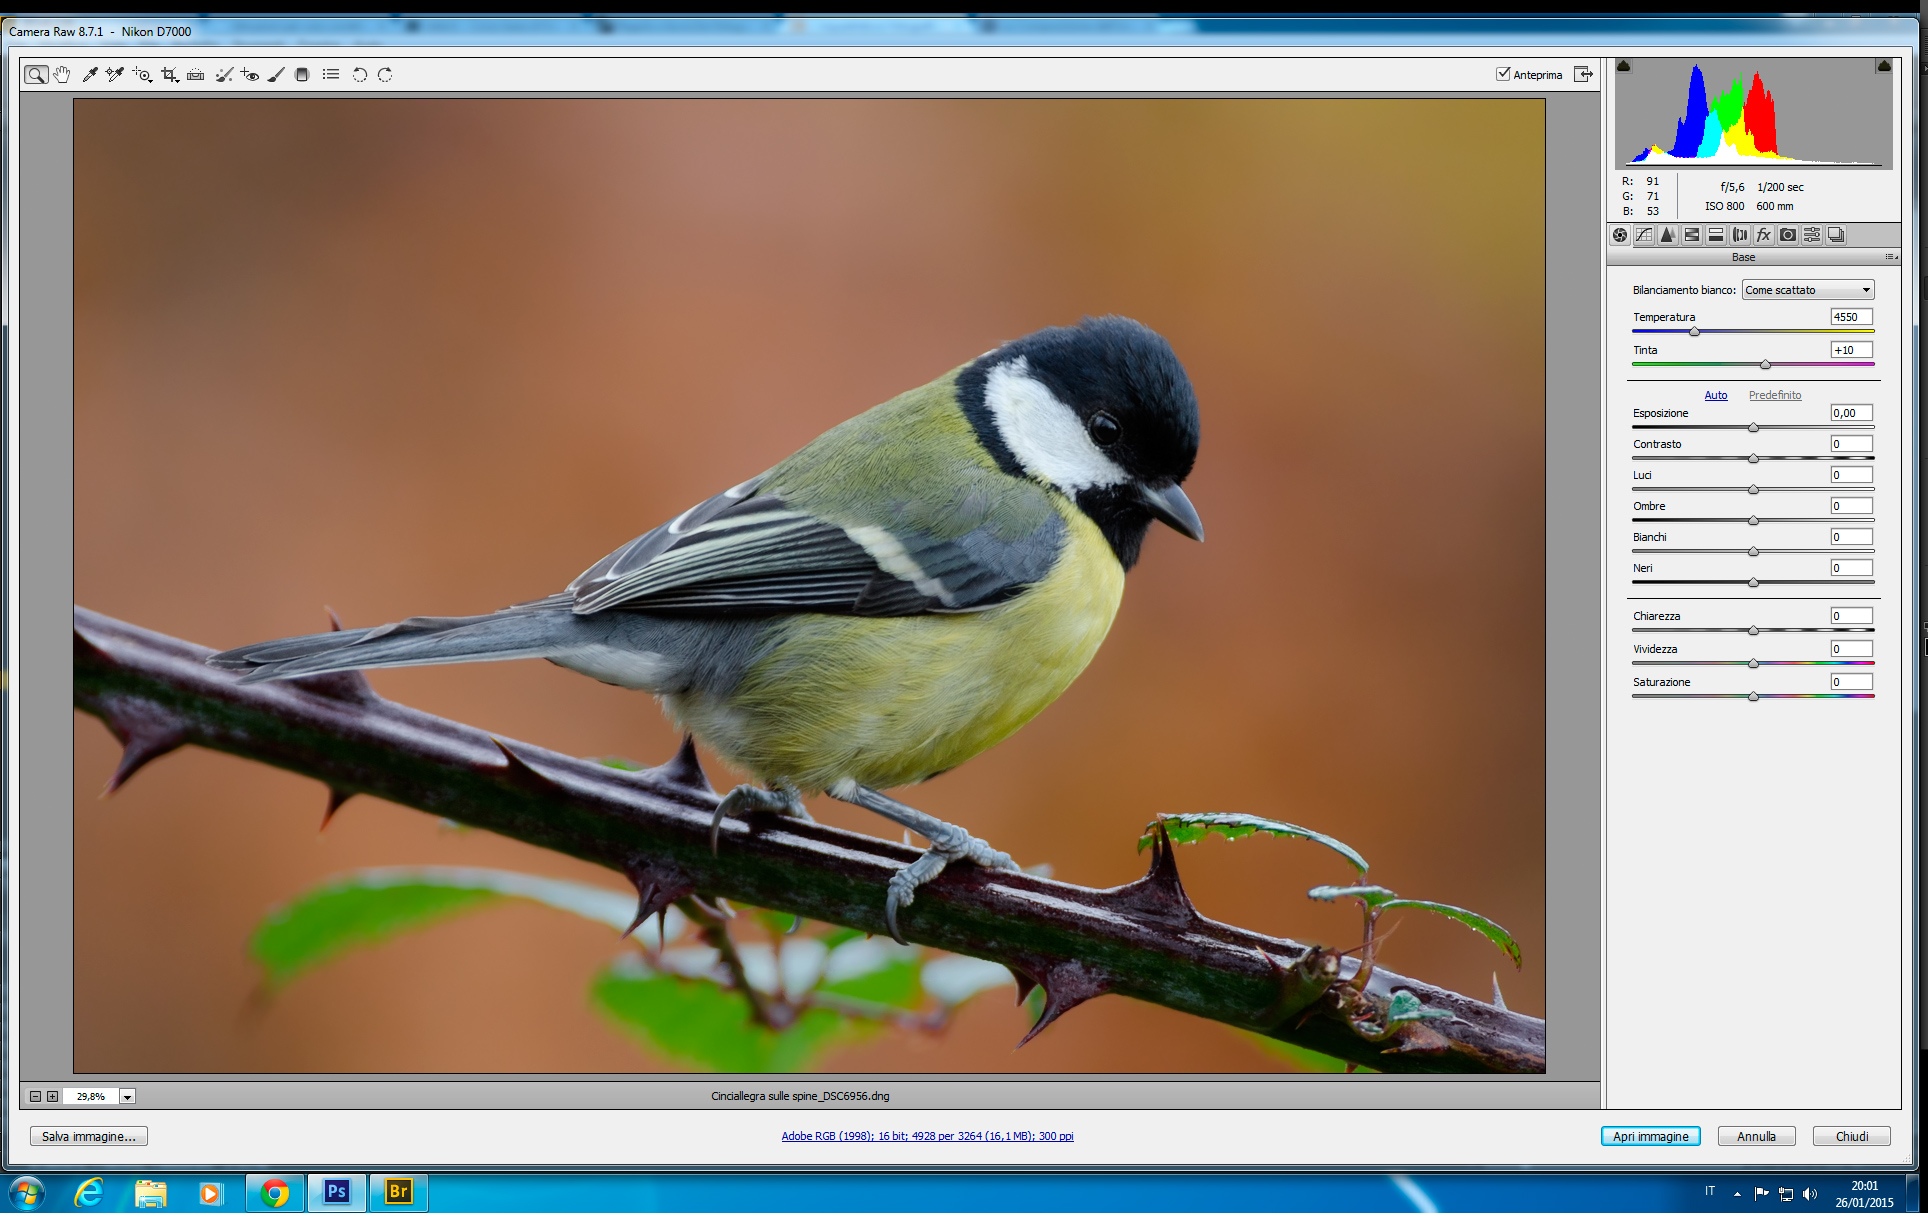Switch to the Tone Curve tab
This screenshot has height=1213, width=1928.
tap(1644, 235)
